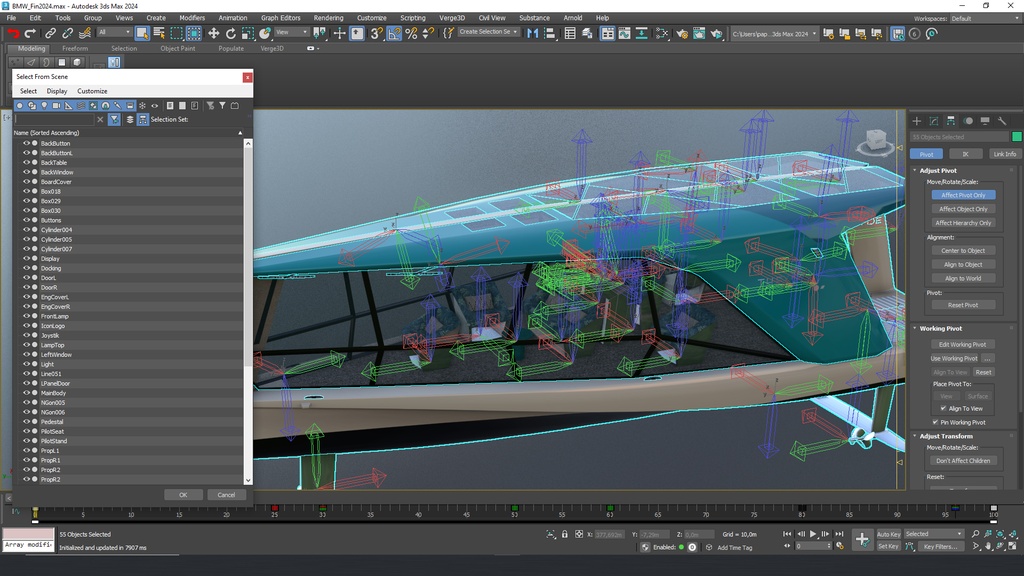This screenshot has height=576, width=1024.
Task: Select PilotSeat in the object list
Action: point(54,431)
